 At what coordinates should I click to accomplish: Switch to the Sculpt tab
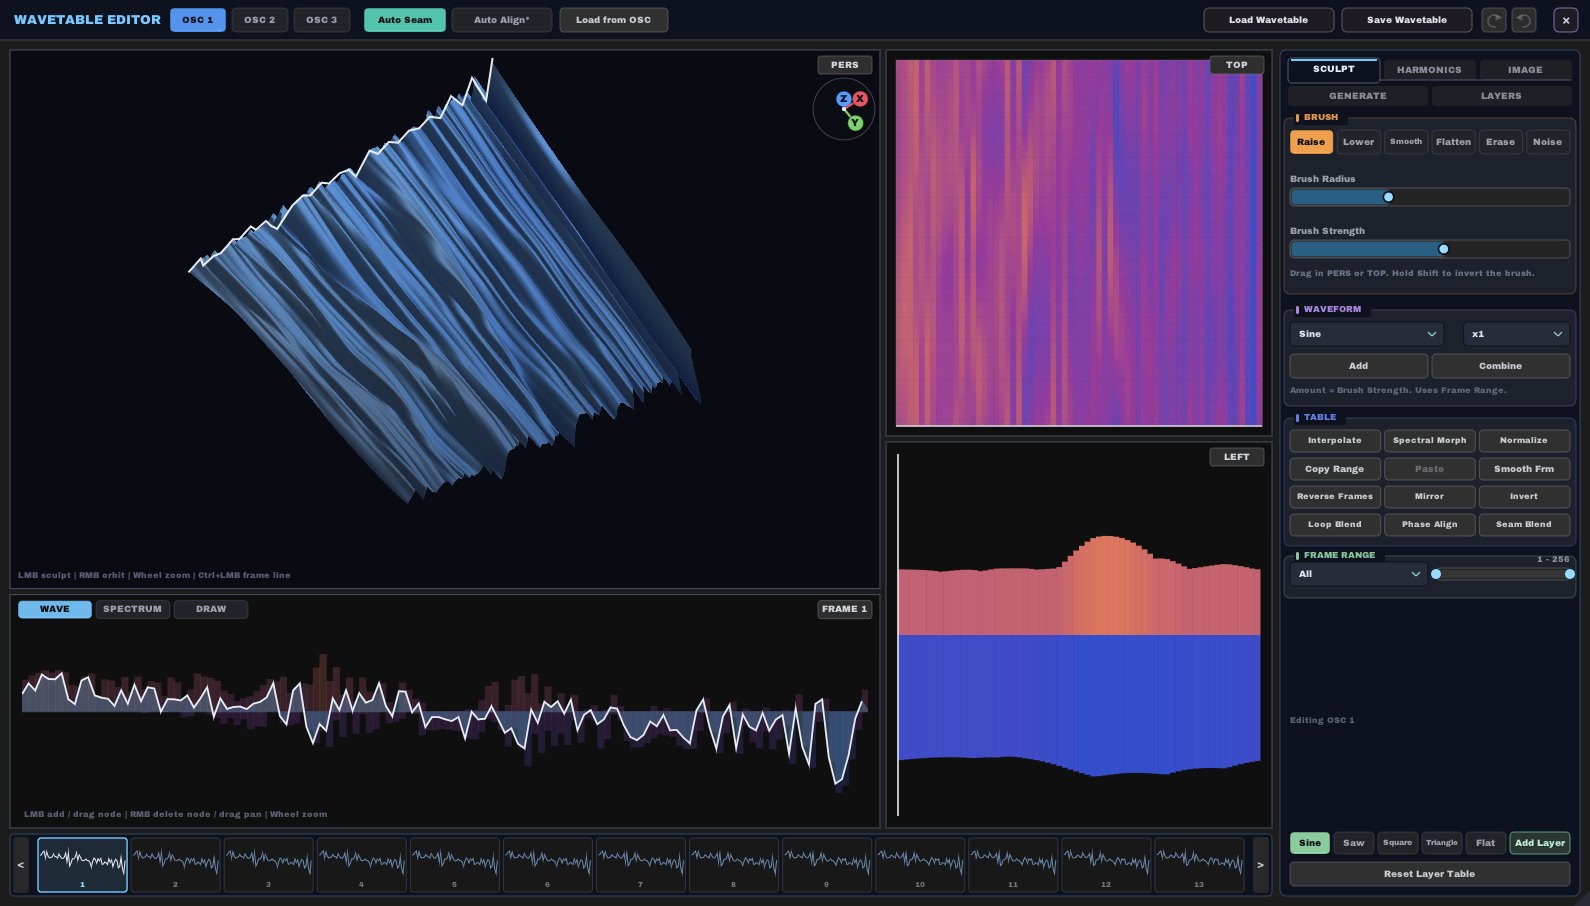pos(1334,69)
